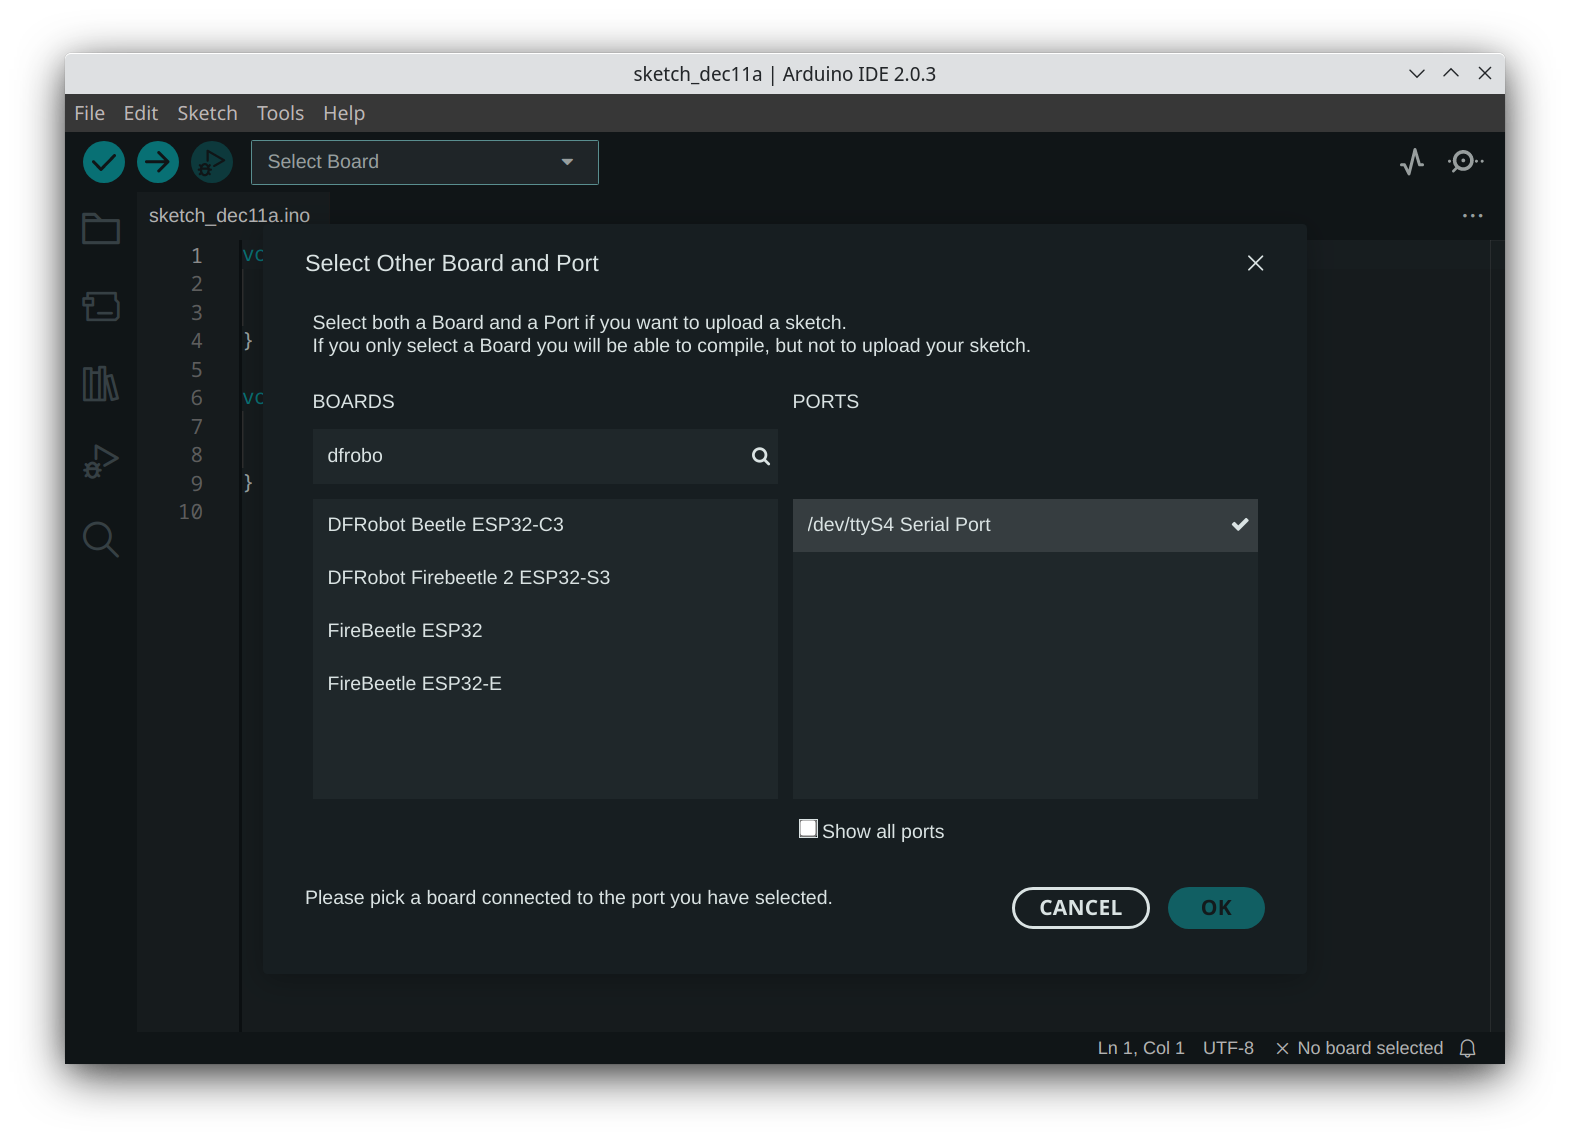Close the Arduino IDE window
Image resolution: width=1570 pixels, height=1141 pixels.
(1485, 74)
